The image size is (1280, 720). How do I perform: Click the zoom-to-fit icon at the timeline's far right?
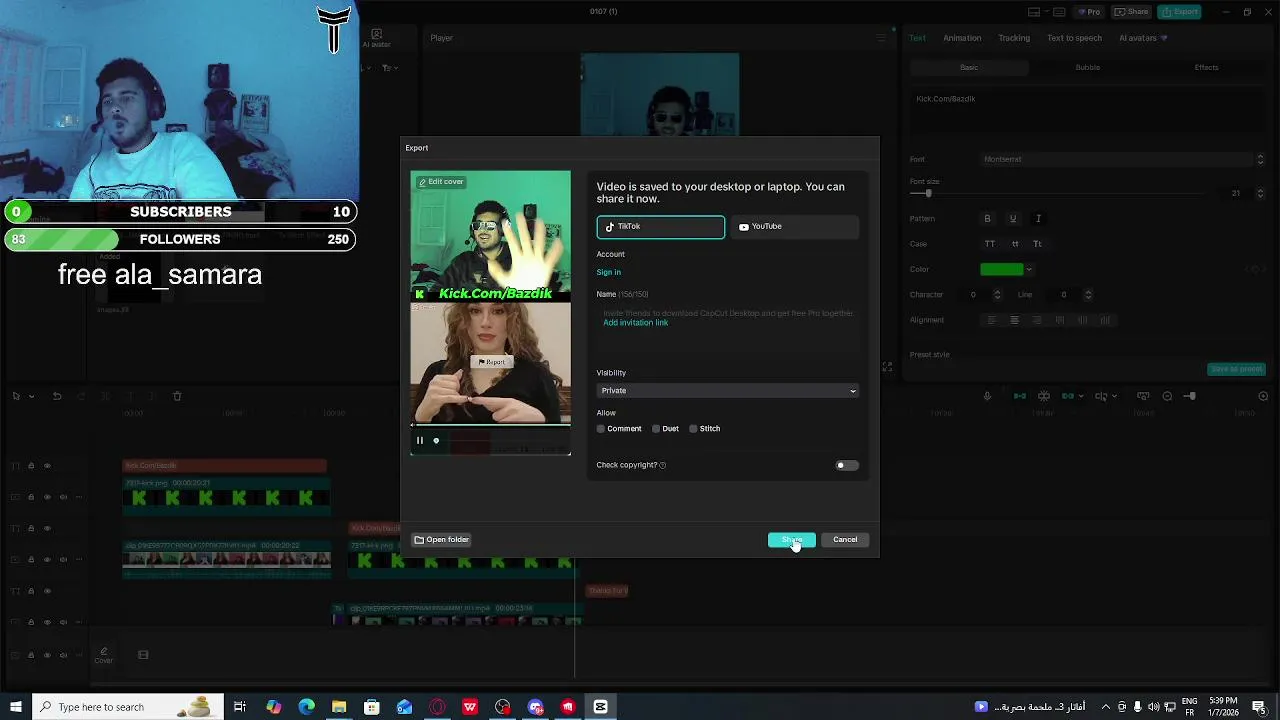click(x=1263, y=396)
